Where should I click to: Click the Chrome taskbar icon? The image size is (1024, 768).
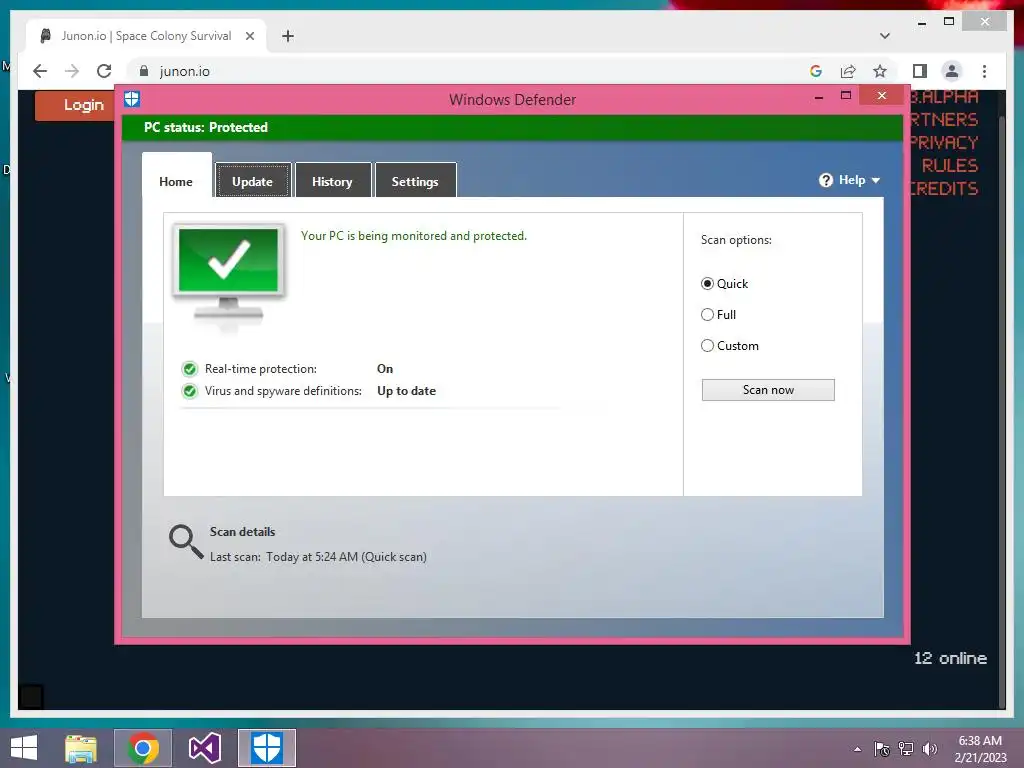[x=143, y=748]
